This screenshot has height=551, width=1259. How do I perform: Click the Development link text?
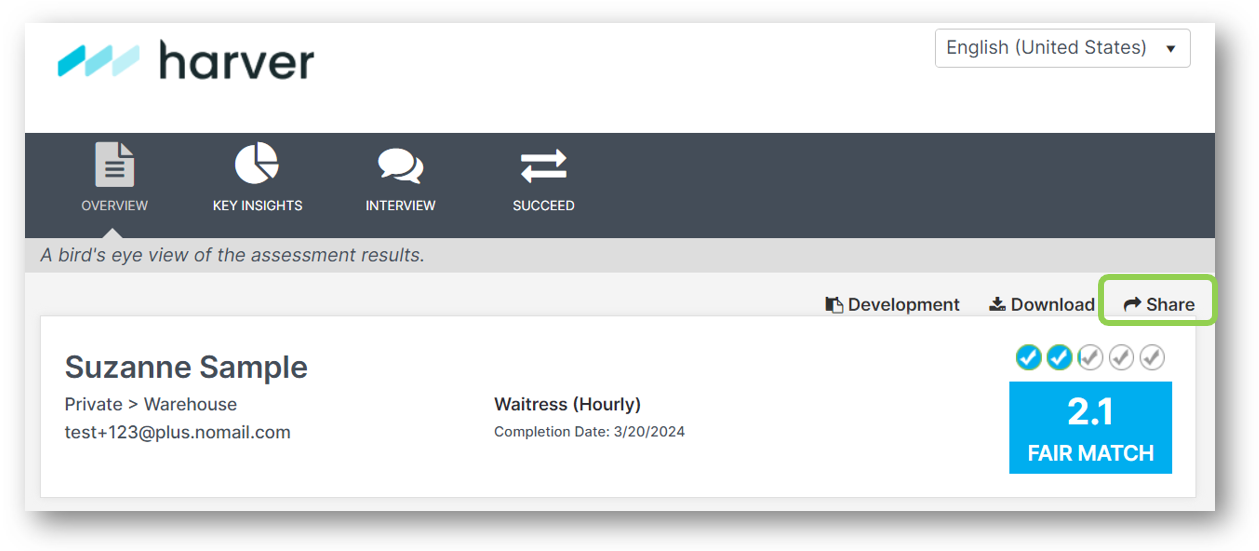click(x=904, y=305)
